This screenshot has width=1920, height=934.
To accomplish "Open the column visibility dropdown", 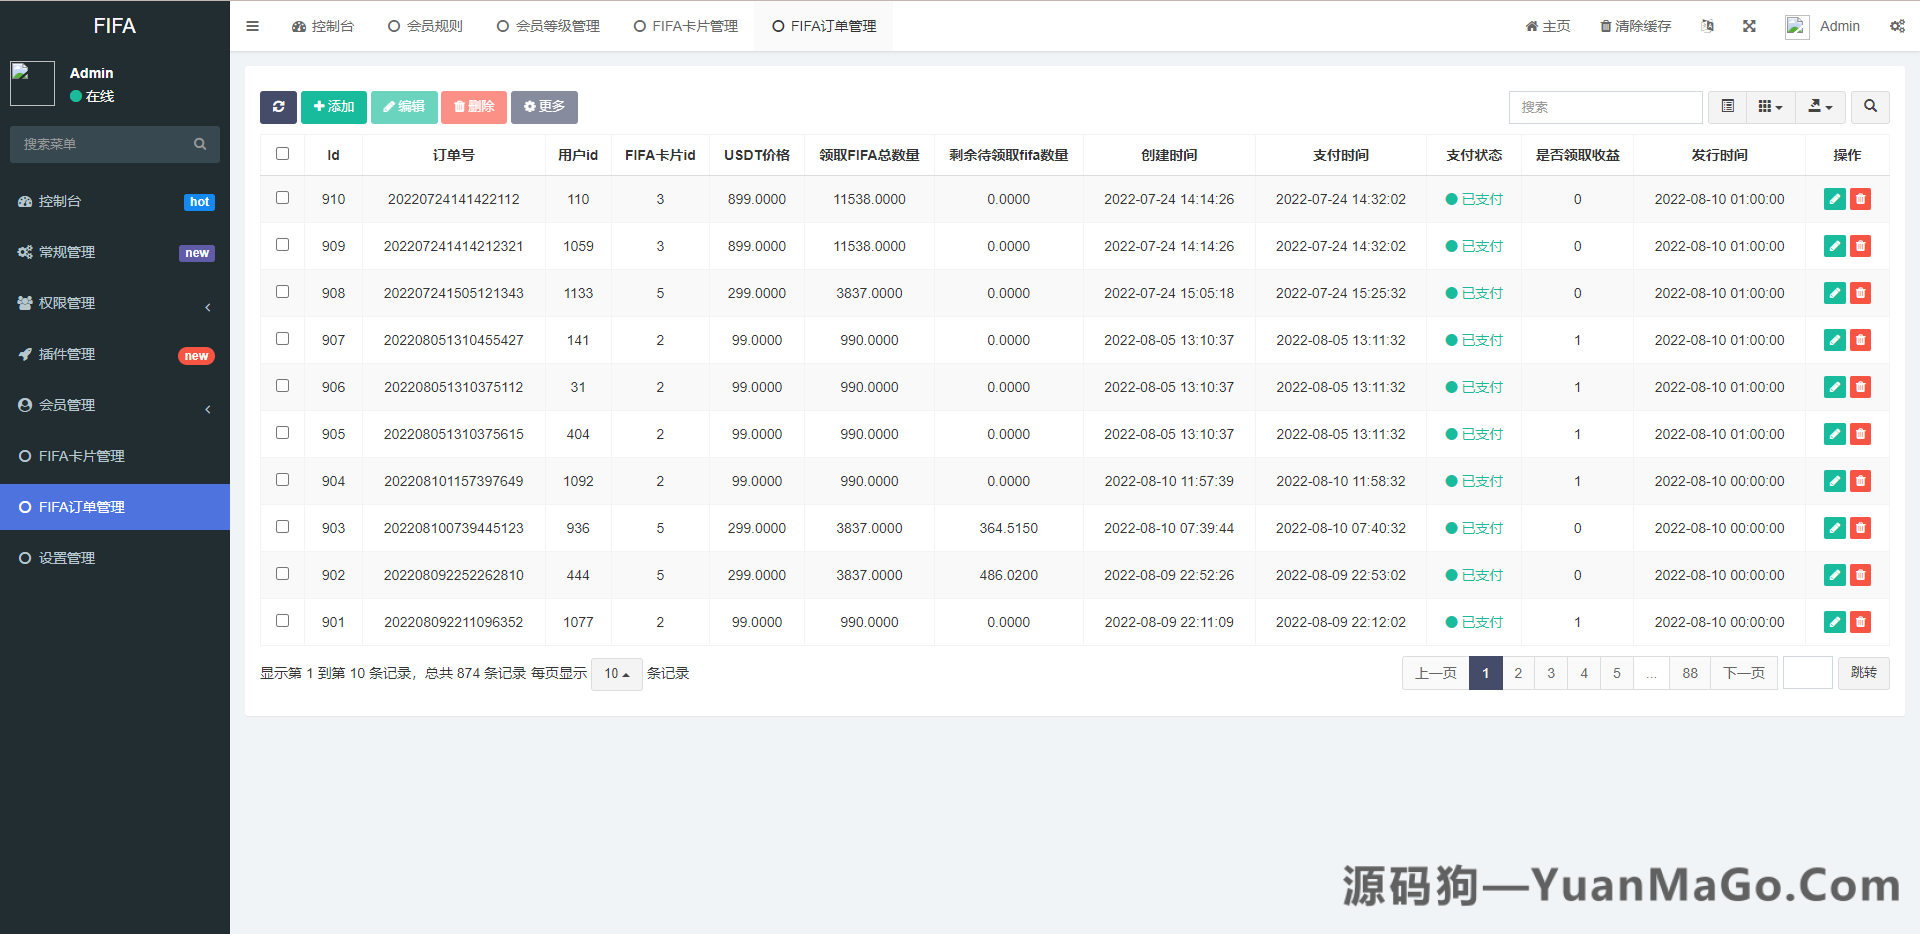I will (1770, 107).
